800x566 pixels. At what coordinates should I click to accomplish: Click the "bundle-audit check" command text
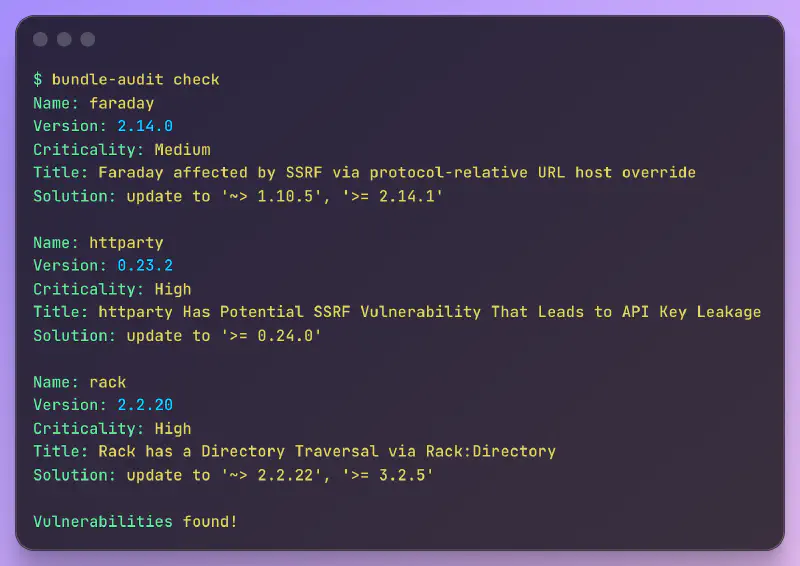click(x=135, y=79)
